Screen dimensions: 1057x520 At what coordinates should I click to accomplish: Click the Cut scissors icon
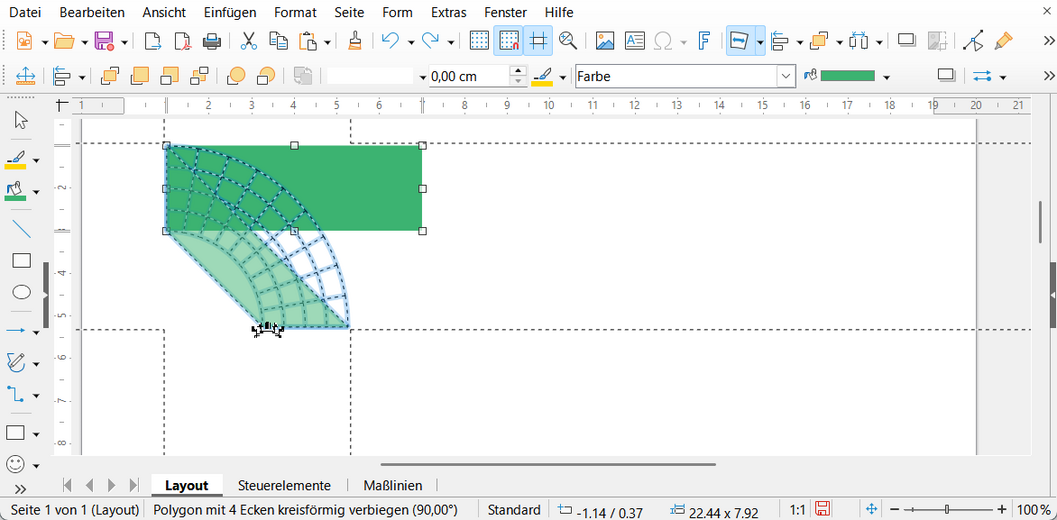[249, 41]
